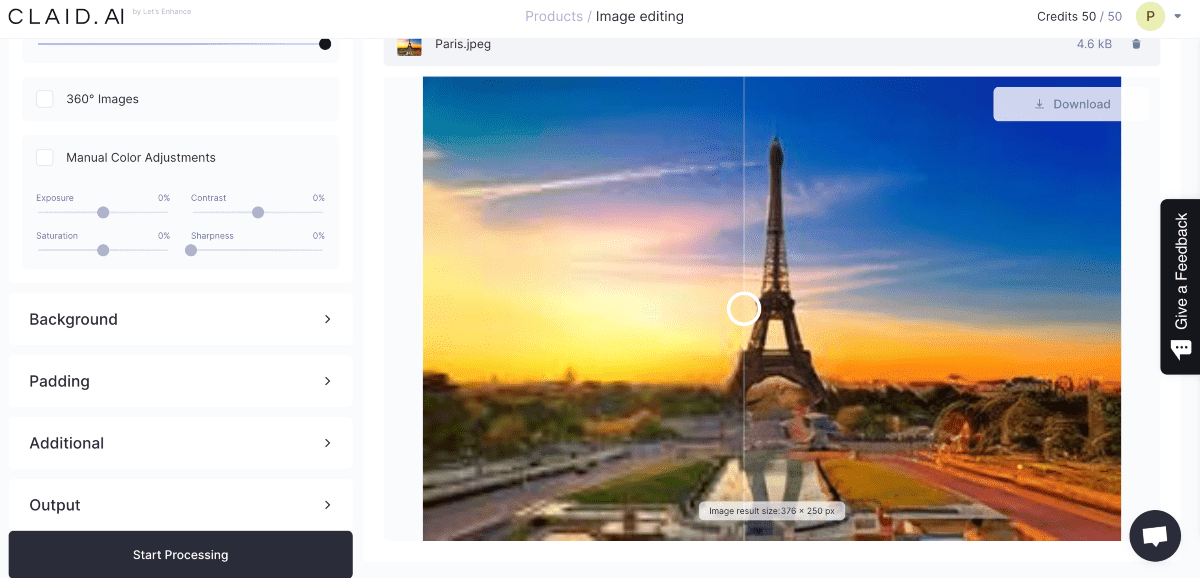Click the Credits 50 / 50 indicator
This screenshot has height=578, width=1200.
point(1079,16)
